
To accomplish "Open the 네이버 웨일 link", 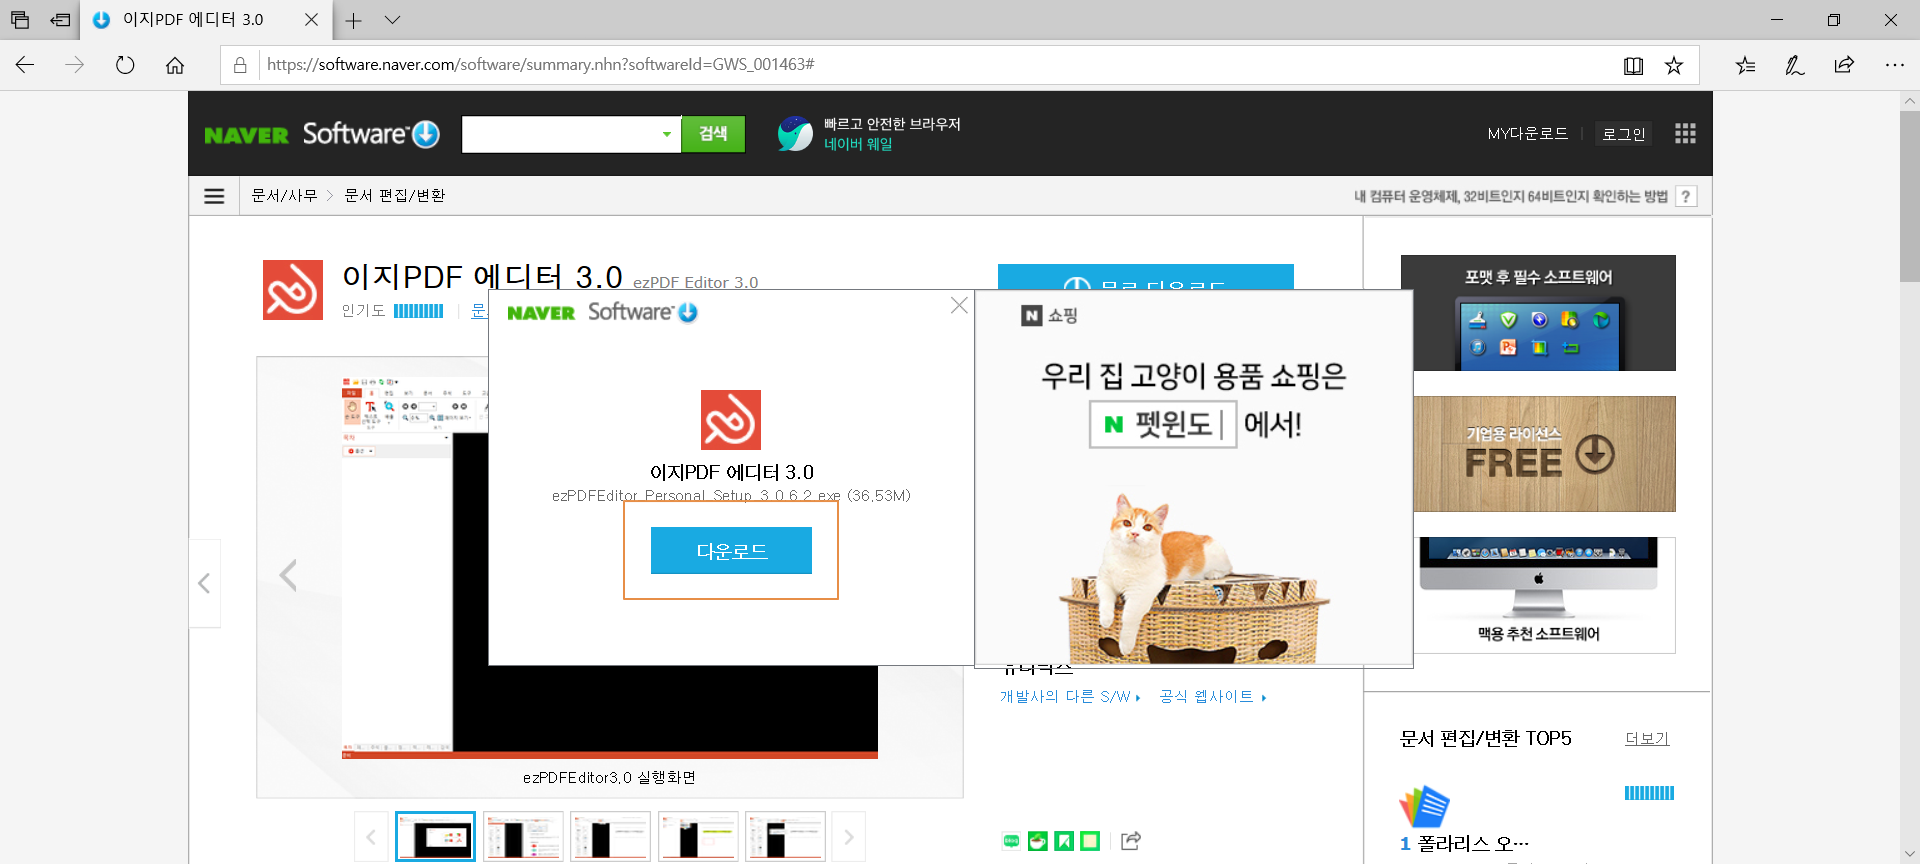I will point(858,144).
